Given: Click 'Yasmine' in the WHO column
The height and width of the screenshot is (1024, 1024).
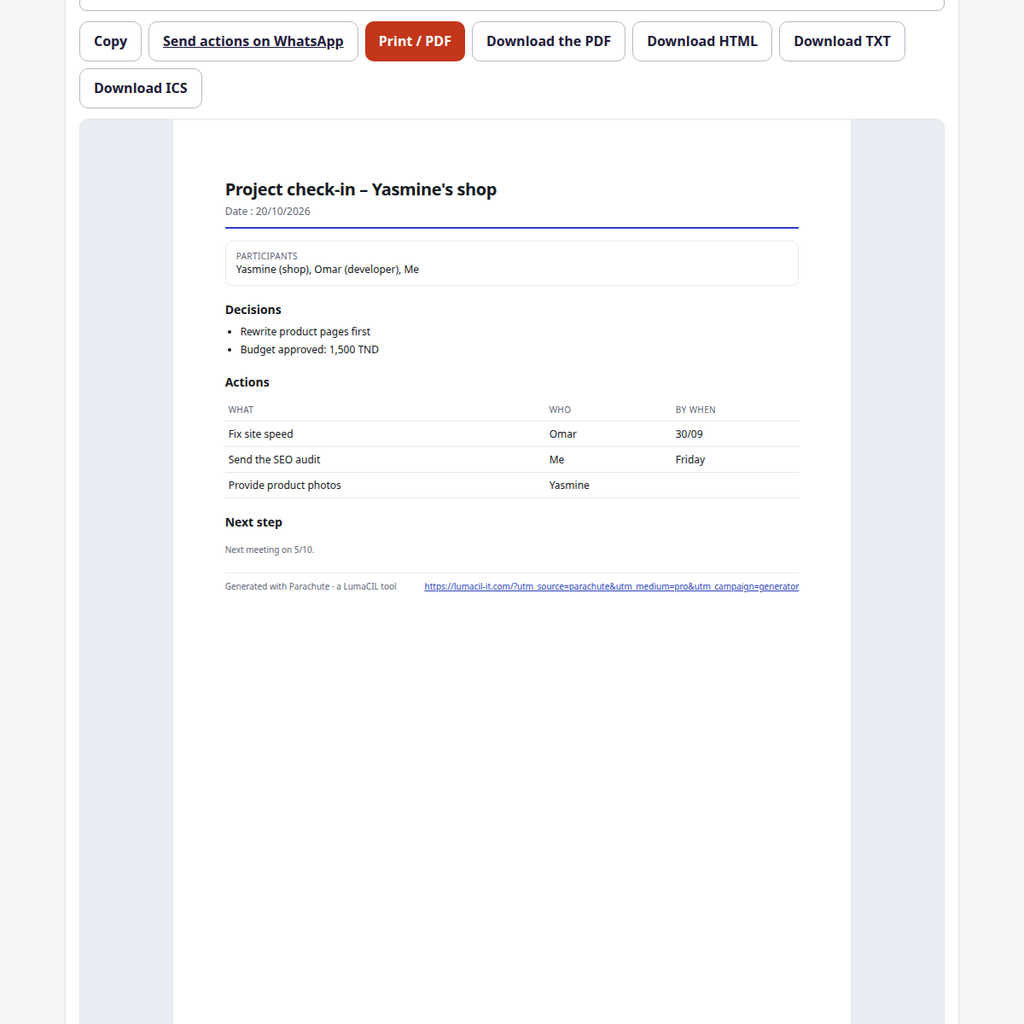Looking at the screenshot, I should point(569,485).
